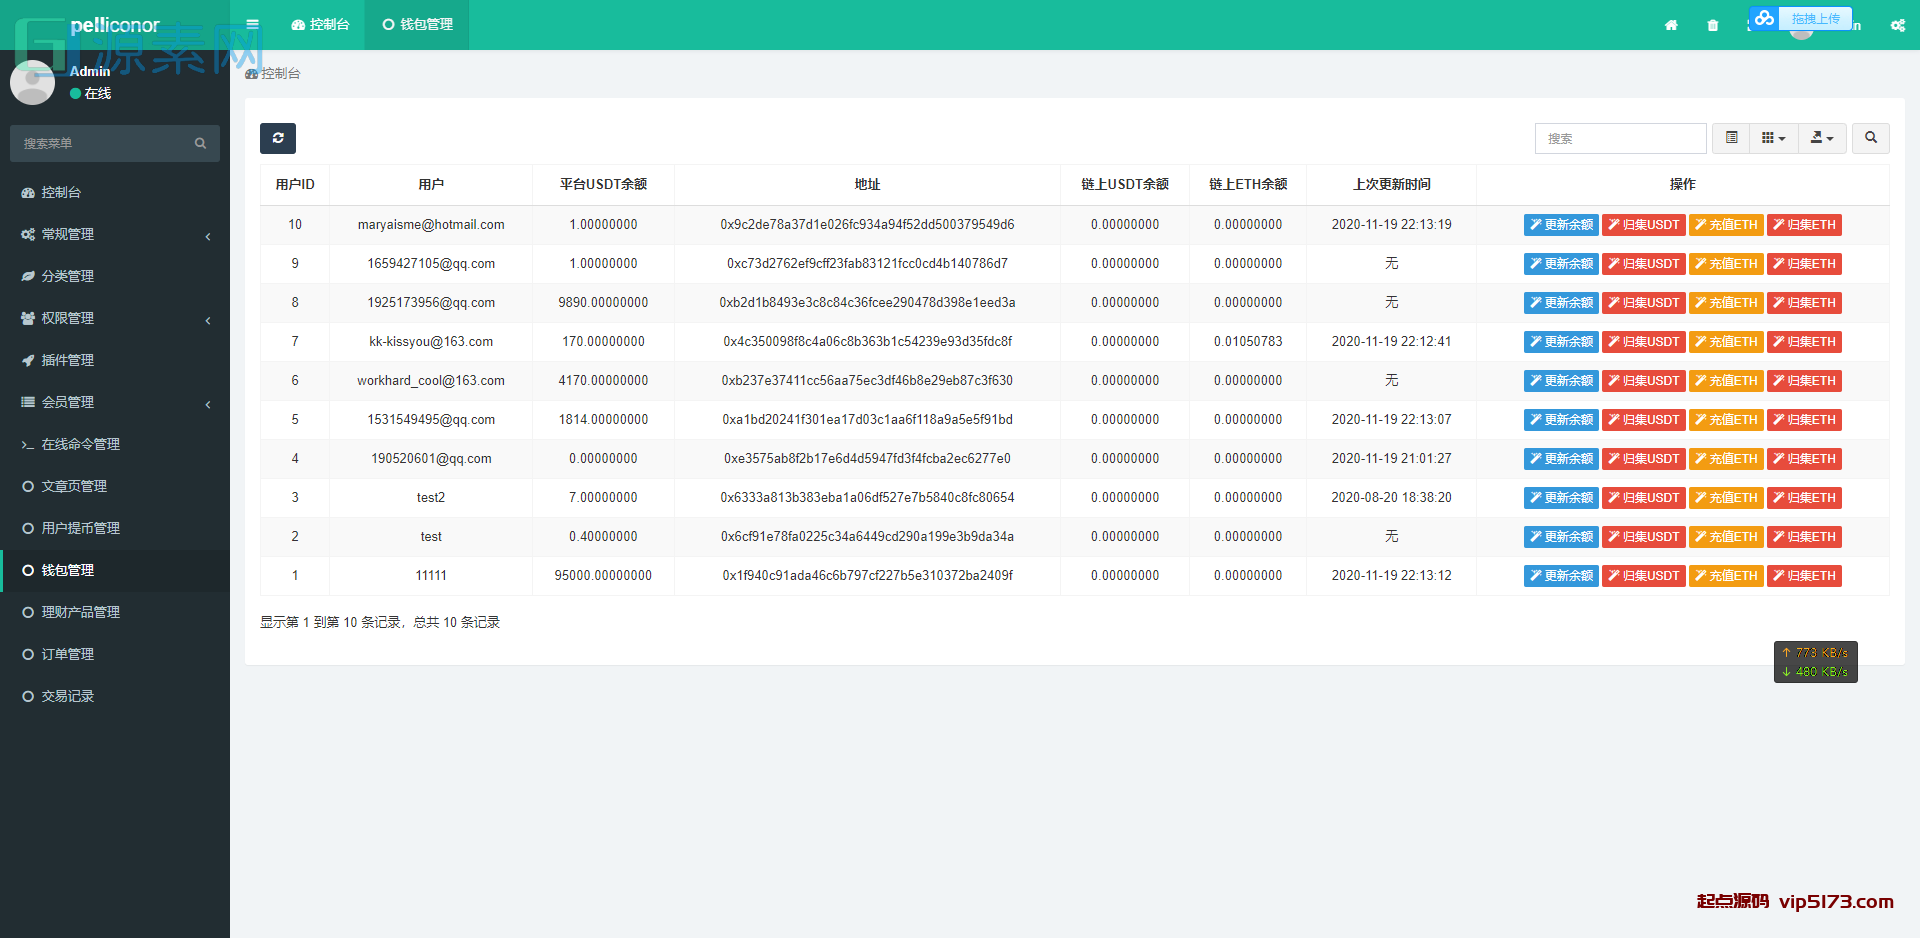Screen dimensions: 1920x938
Task: Open the columns visibility dropdown above the table
Action: coord(1774,138)
